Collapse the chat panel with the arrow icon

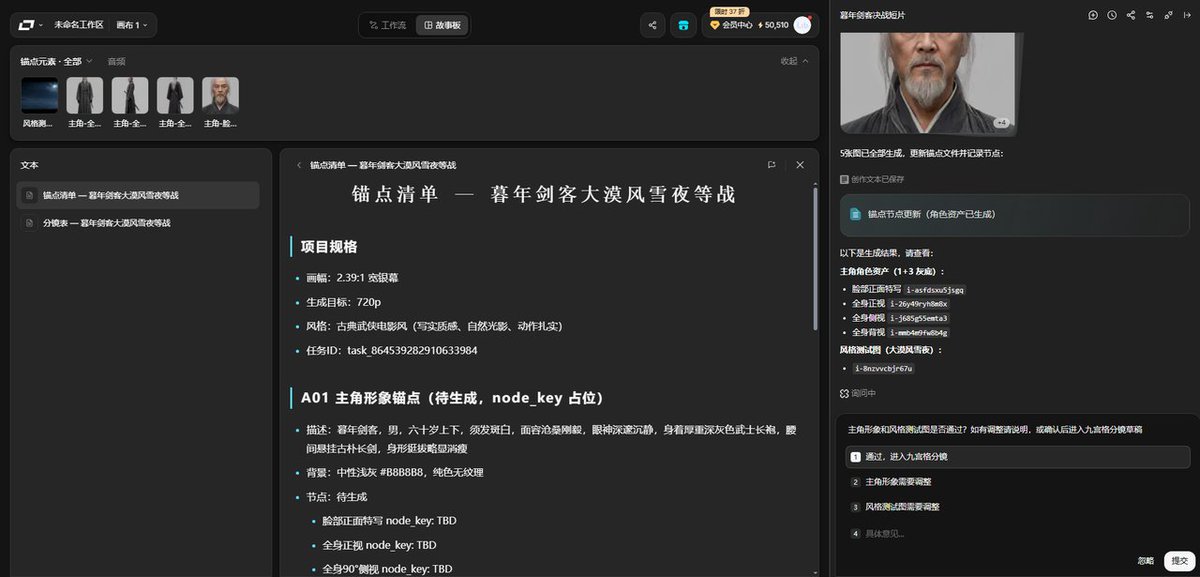(x=1188, y=15)
